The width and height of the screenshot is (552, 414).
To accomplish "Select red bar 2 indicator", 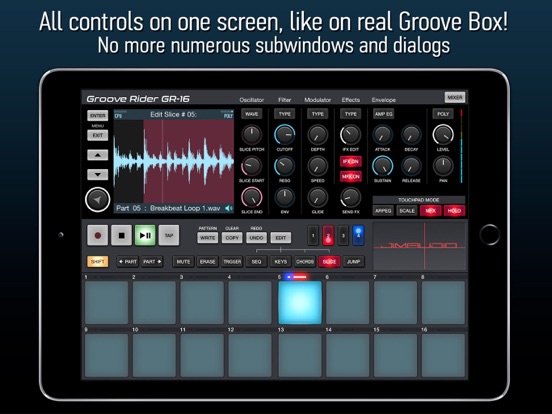I will click(328, 236).
